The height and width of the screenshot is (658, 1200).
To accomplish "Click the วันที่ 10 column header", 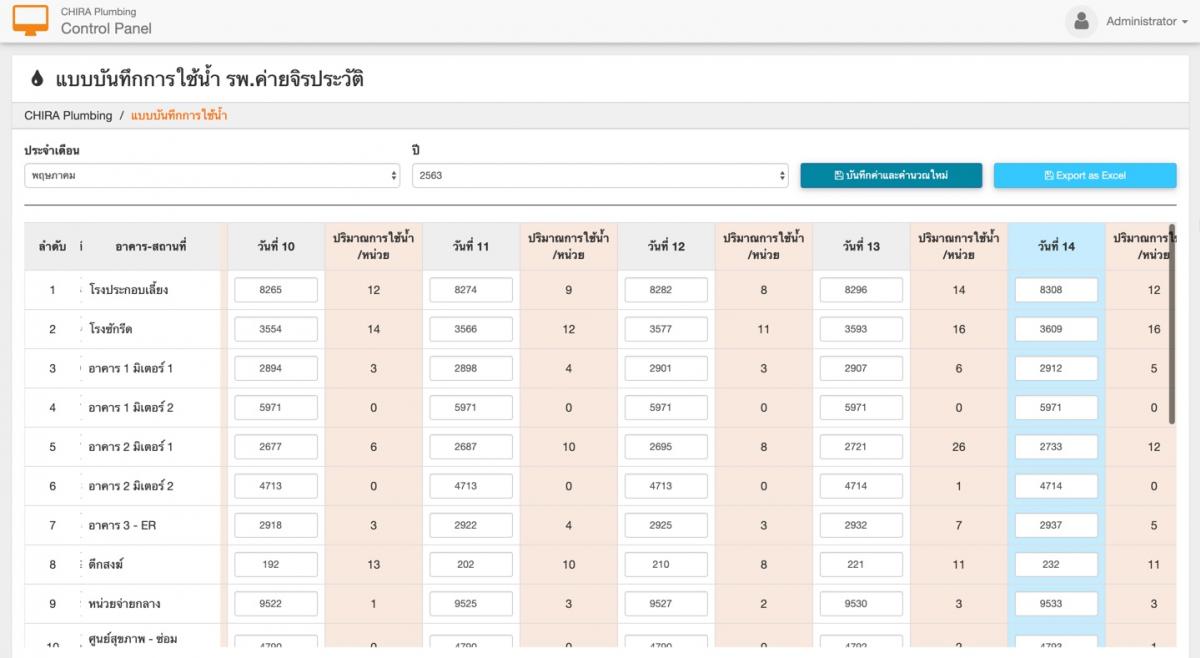I will coord(276,246).
